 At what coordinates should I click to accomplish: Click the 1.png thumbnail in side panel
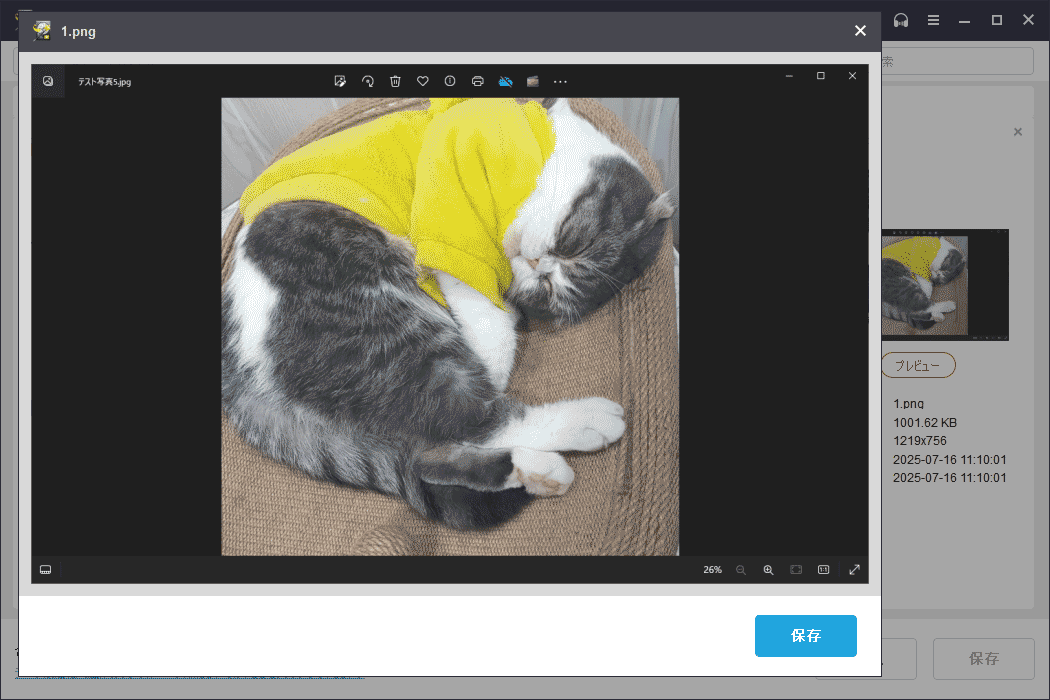pos(944,285)
